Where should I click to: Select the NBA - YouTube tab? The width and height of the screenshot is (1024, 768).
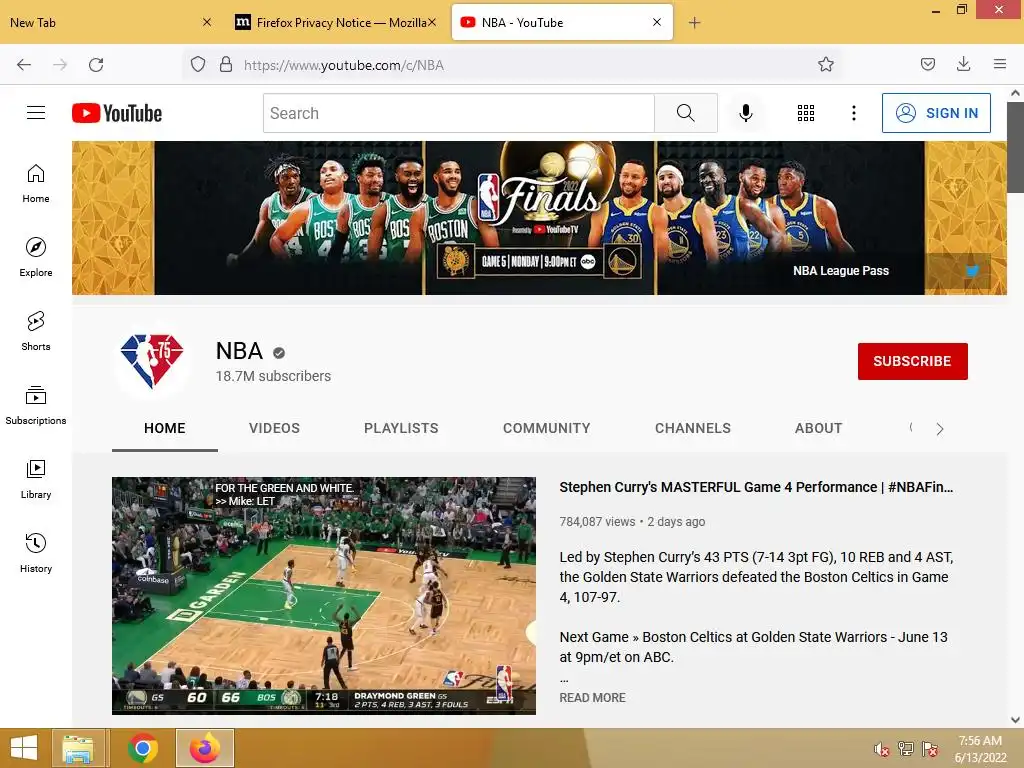click(x=562, y=23)
